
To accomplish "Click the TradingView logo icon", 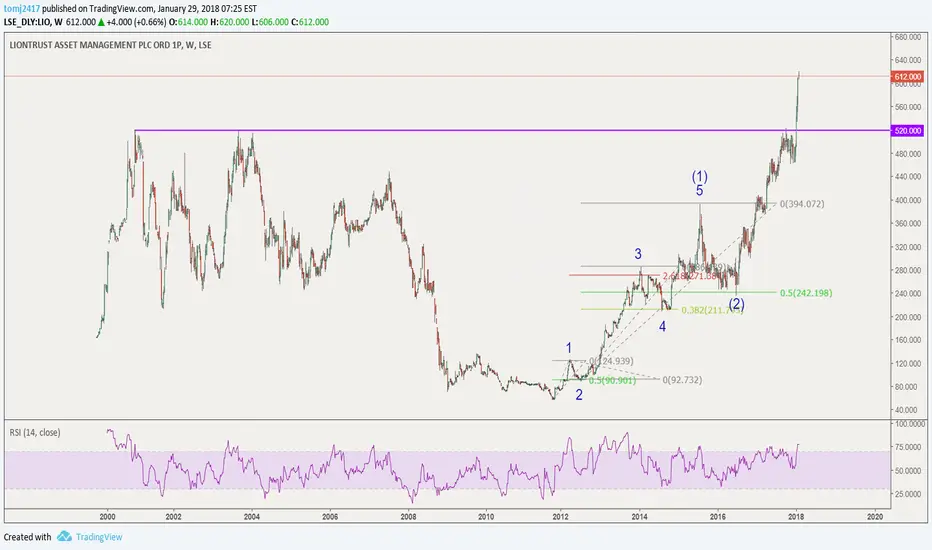I will point(64,536).
